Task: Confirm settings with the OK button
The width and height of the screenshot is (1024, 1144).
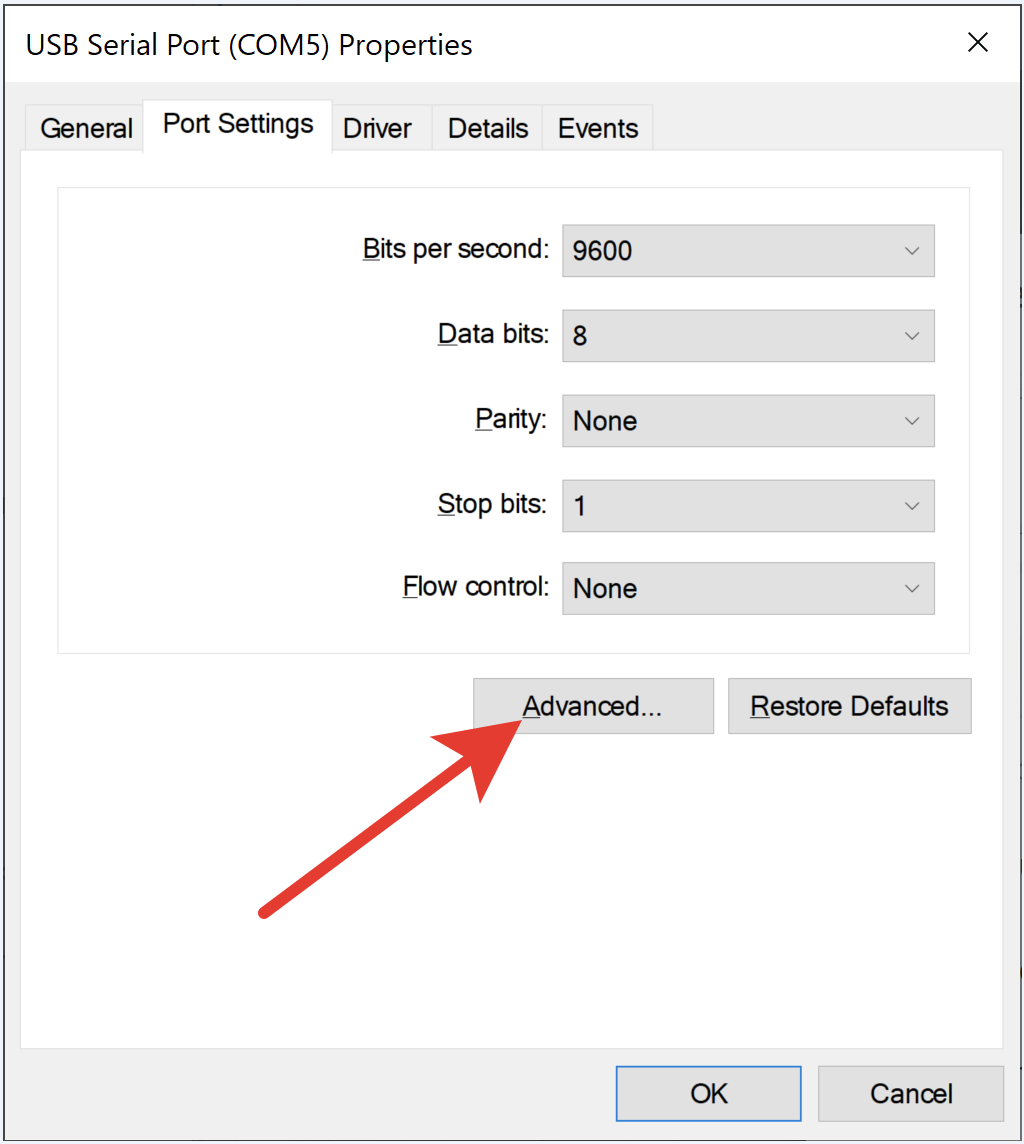Action: (708, 1094)
